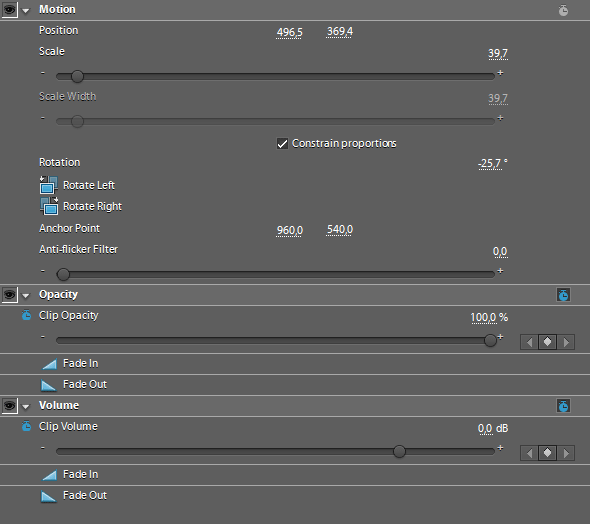Viewport: 590px width, 524px height.
Task: Click Scale value 39,7
Action: pyautogui.click(x=498, y=54)
